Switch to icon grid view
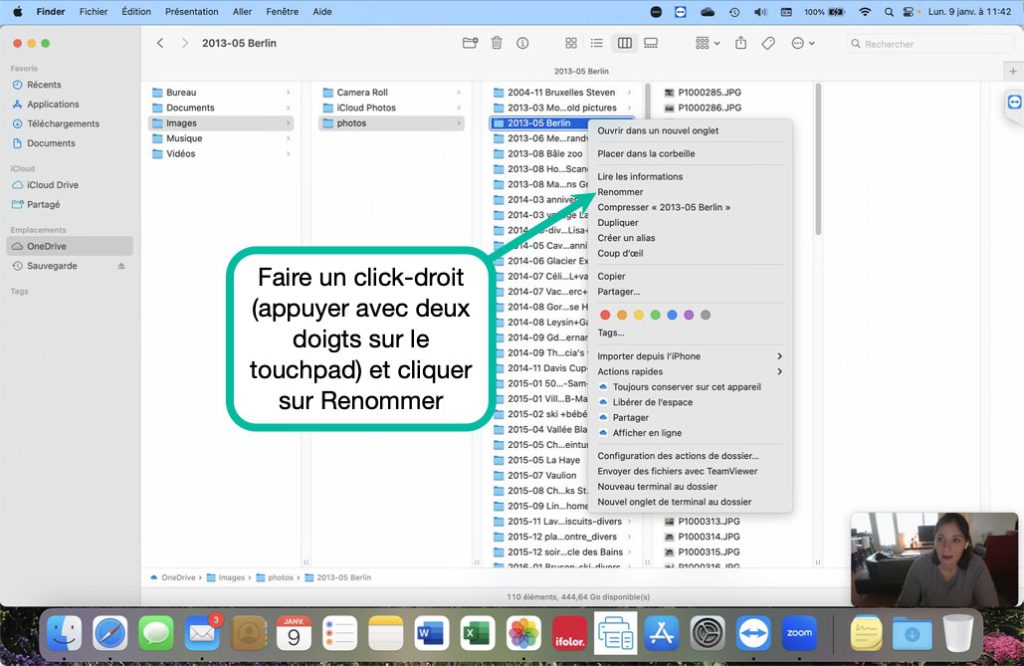The width and height of the screenshot is (1024, 666). tap(571, 43)
